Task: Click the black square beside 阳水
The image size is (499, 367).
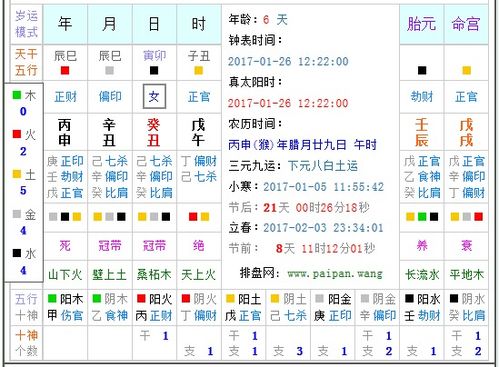Action: tap(409, 298)
